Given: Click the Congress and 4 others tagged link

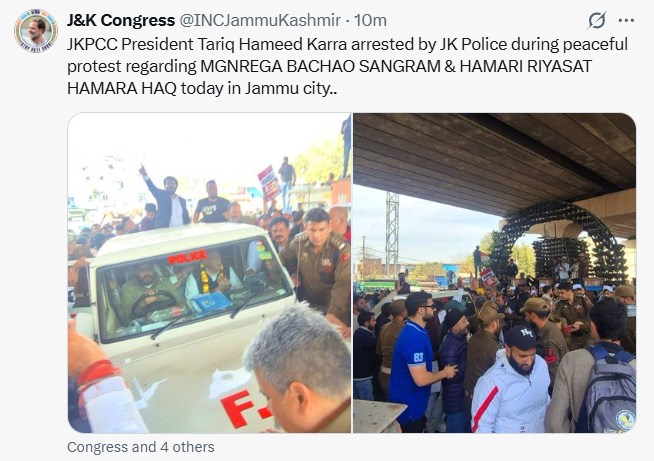Looking at the screenshot, I should click(x=141, y=447).
